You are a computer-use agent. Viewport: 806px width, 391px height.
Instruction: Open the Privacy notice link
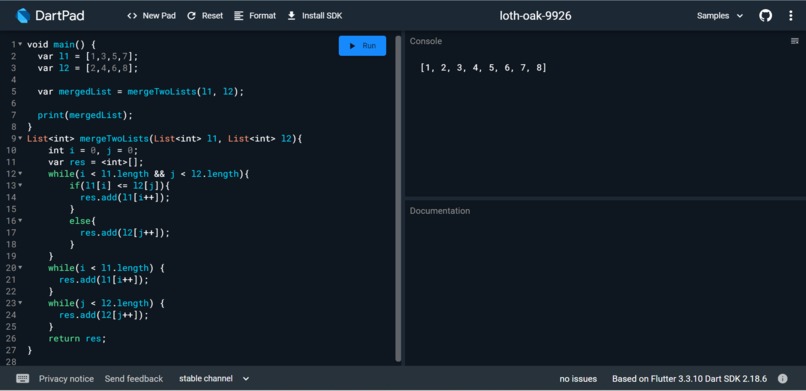pyautogui.click(x=66, y=379)
